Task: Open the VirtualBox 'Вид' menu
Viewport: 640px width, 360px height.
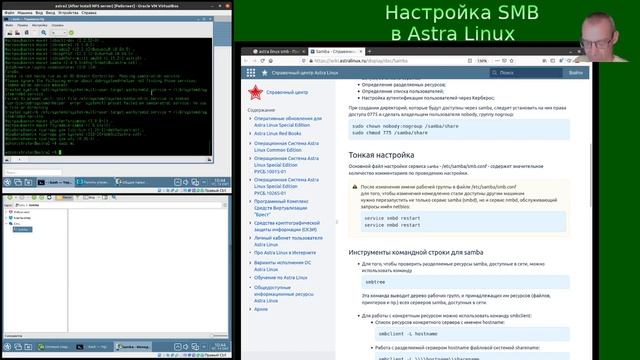Action: (x=39, y=13)
